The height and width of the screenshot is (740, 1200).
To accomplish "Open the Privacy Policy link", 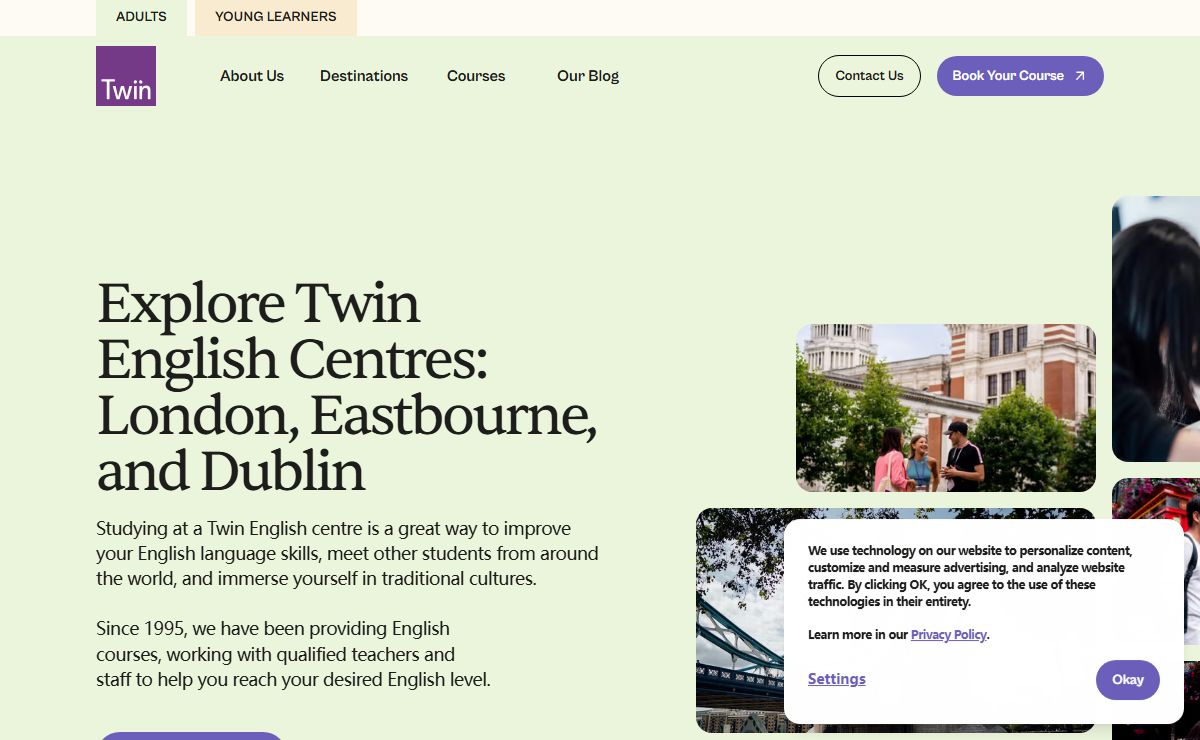I will tap(949, 635).
